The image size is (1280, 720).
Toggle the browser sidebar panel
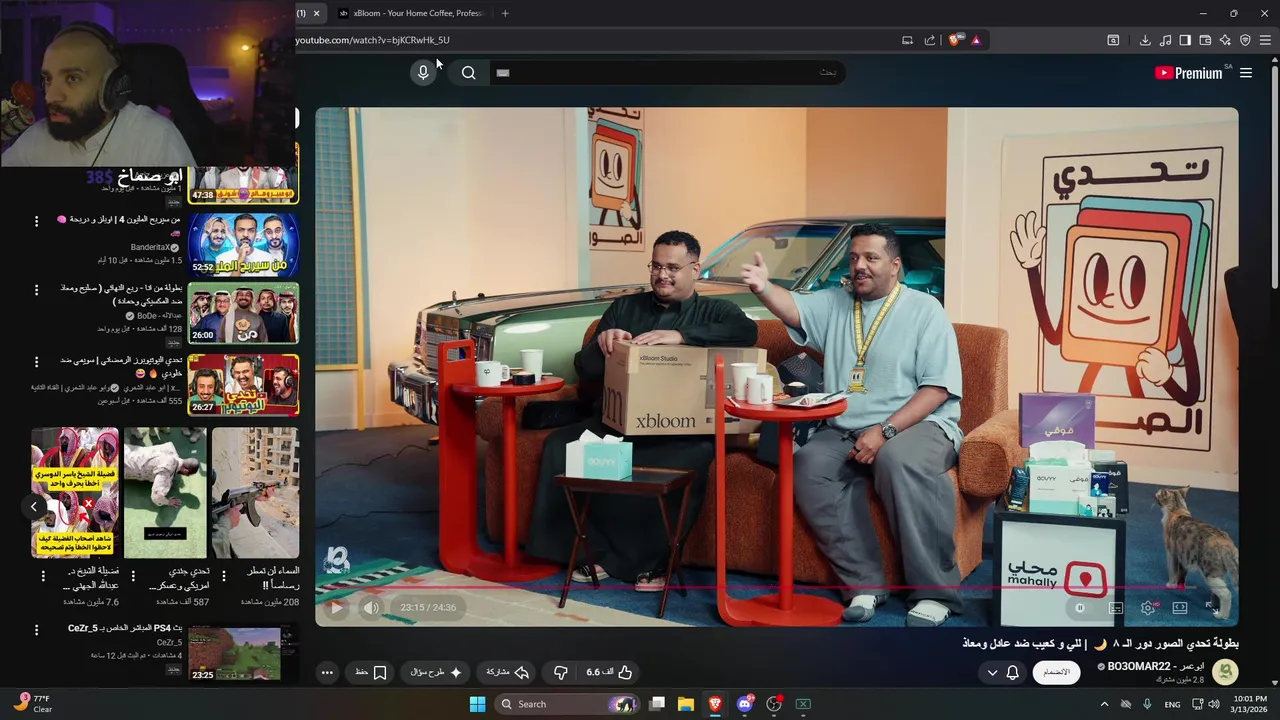coord(1185,40)
